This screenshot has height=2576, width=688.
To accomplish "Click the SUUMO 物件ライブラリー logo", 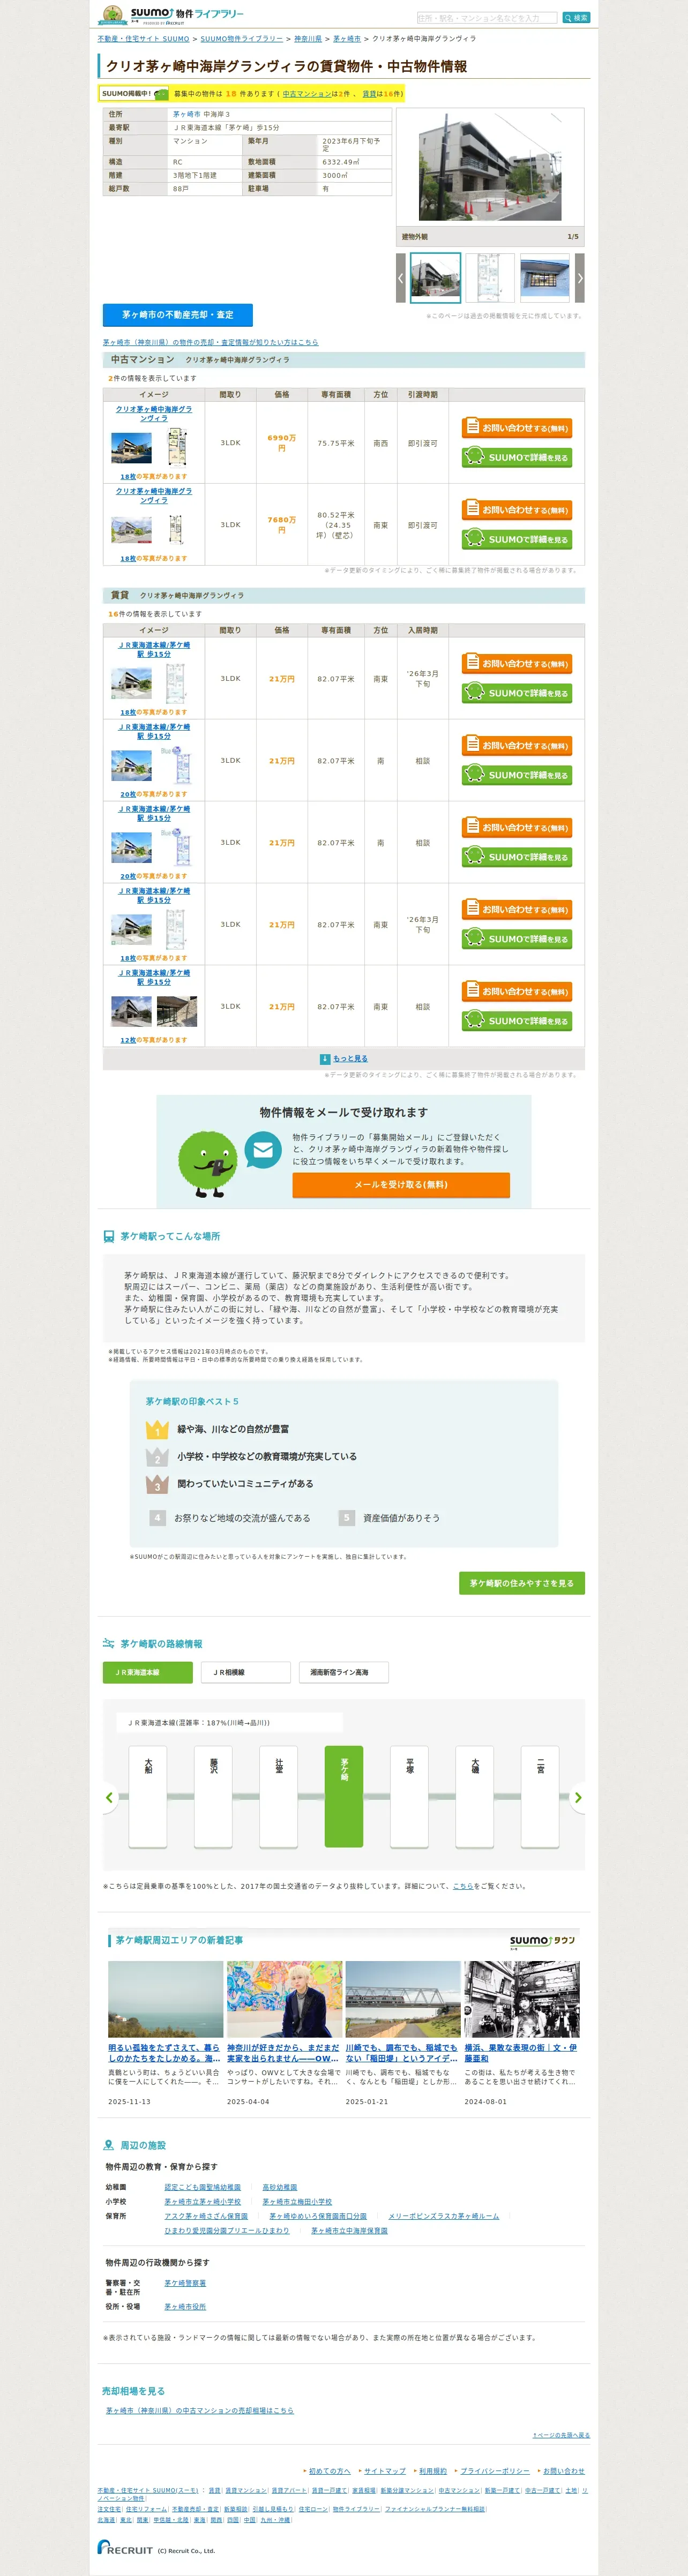I will coord(171,15).
